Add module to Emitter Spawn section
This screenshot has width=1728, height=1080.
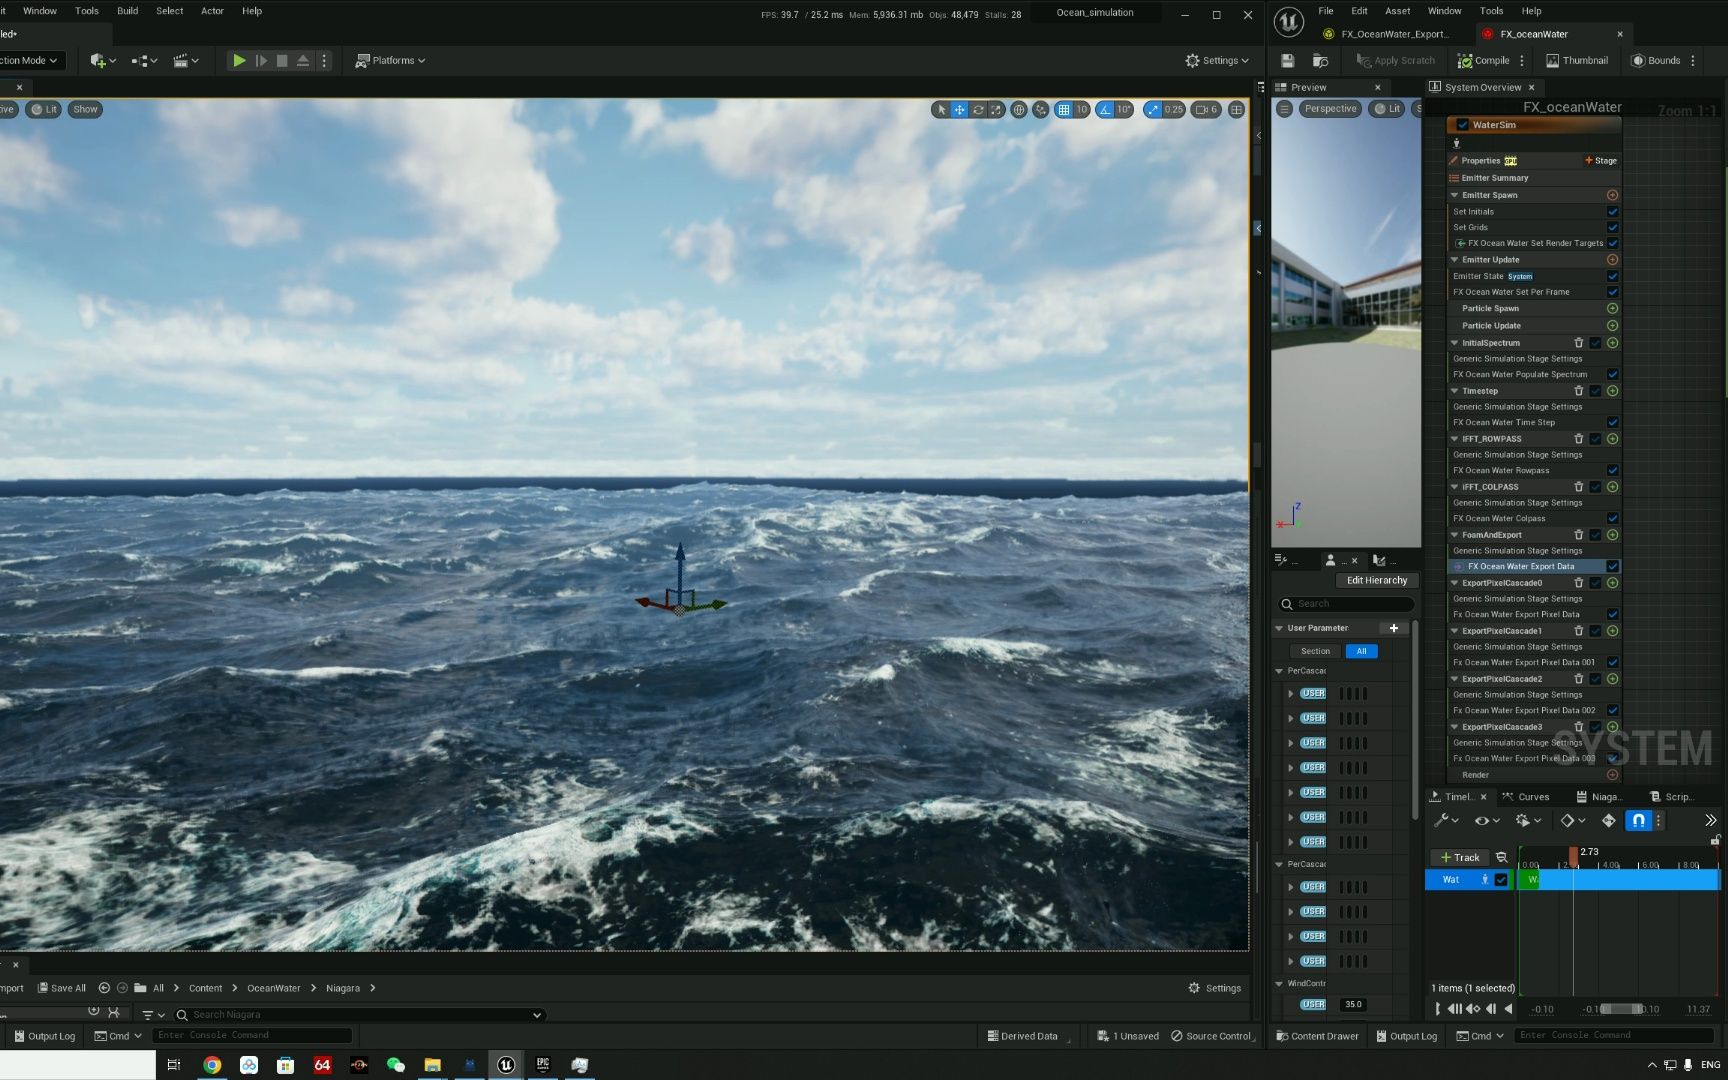coord(1612,195)
